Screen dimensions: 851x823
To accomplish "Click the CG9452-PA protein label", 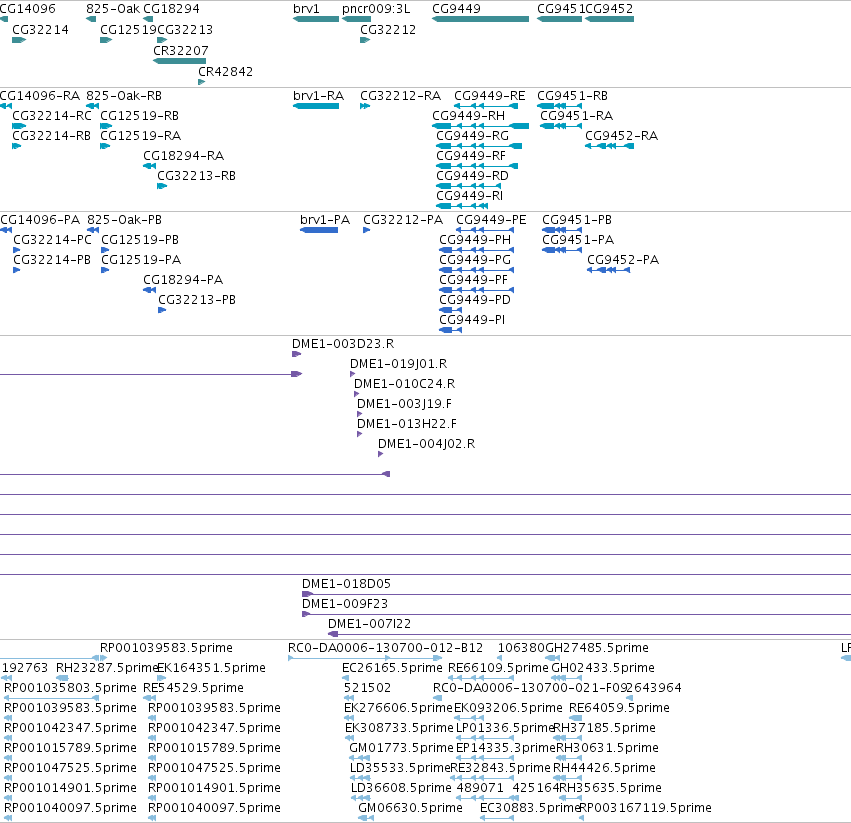I will (x=623, y=260).
